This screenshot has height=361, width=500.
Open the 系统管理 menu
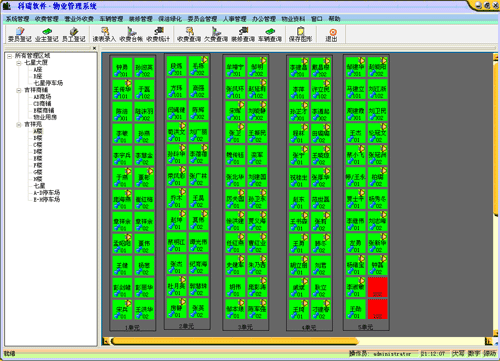coord(17,19)
